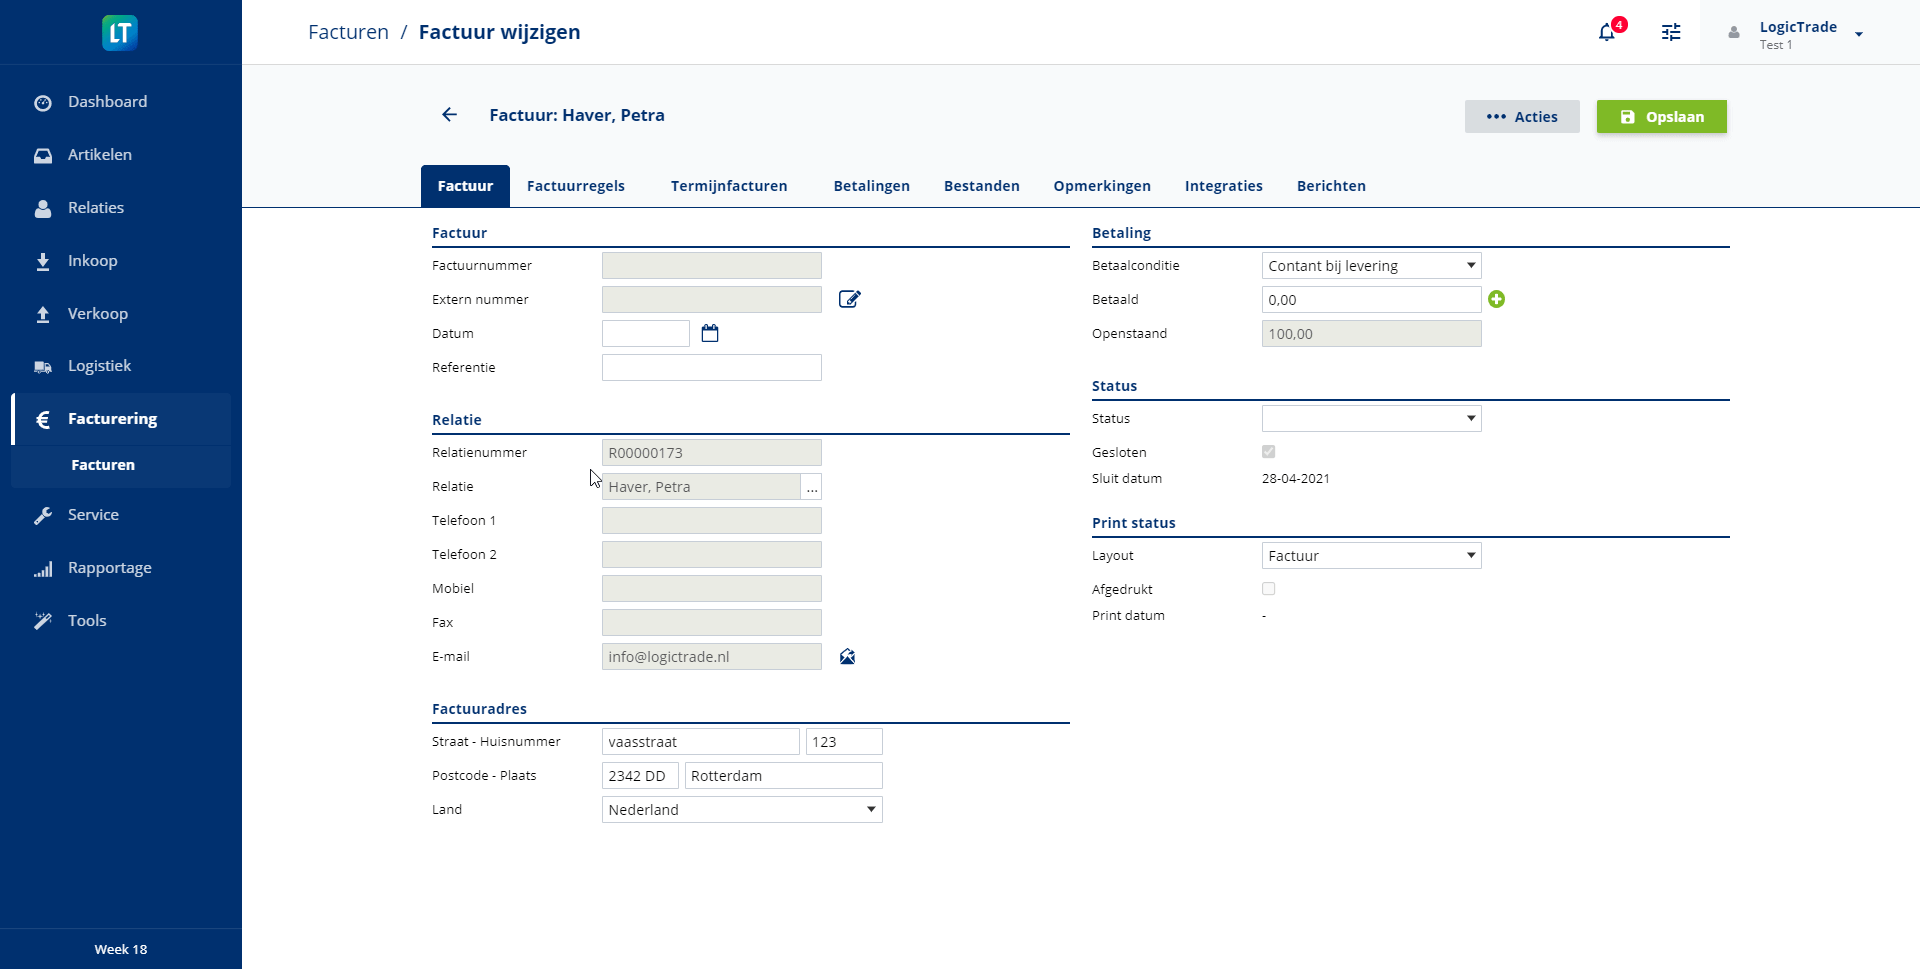
Task: Click the green Opslaan button
Action: pyautogui.click(x=1661, y=117)
